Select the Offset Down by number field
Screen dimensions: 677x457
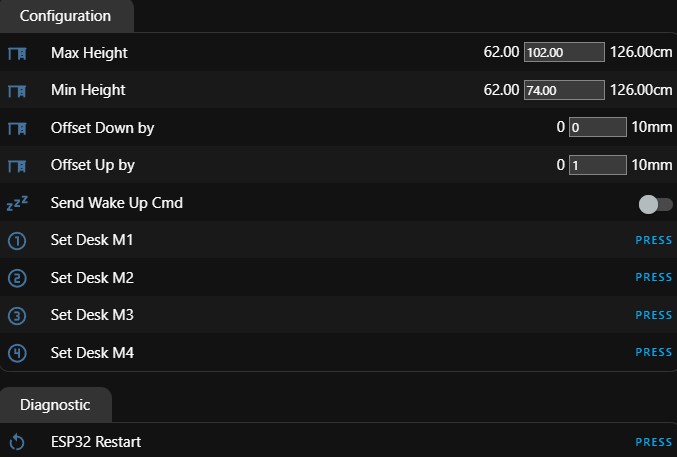[x=598, y=127]
